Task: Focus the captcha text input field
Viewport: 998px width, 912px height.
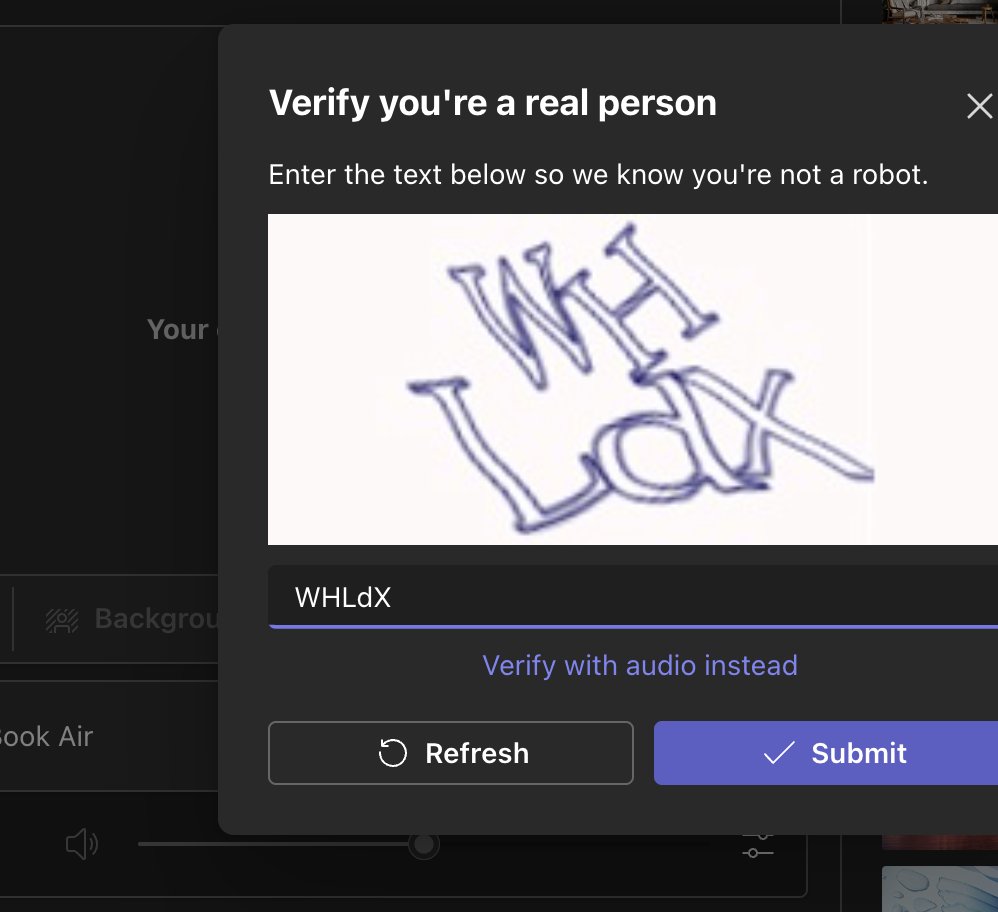Action: [x=633, y=597]
